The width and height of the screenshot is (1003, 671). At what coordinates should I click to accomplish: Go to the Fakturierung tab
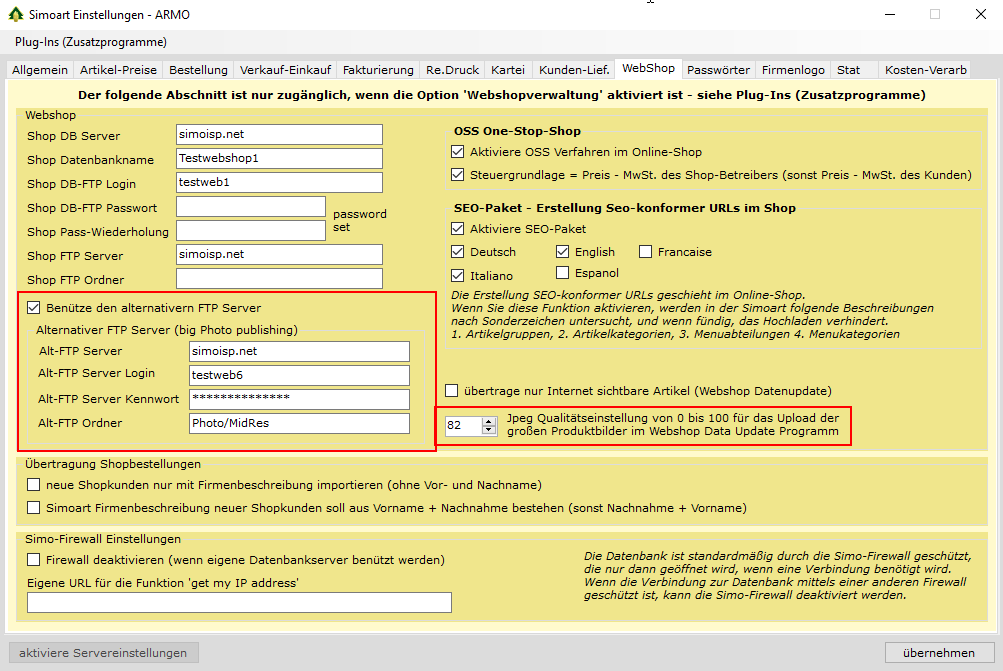[x=378, y=70]
